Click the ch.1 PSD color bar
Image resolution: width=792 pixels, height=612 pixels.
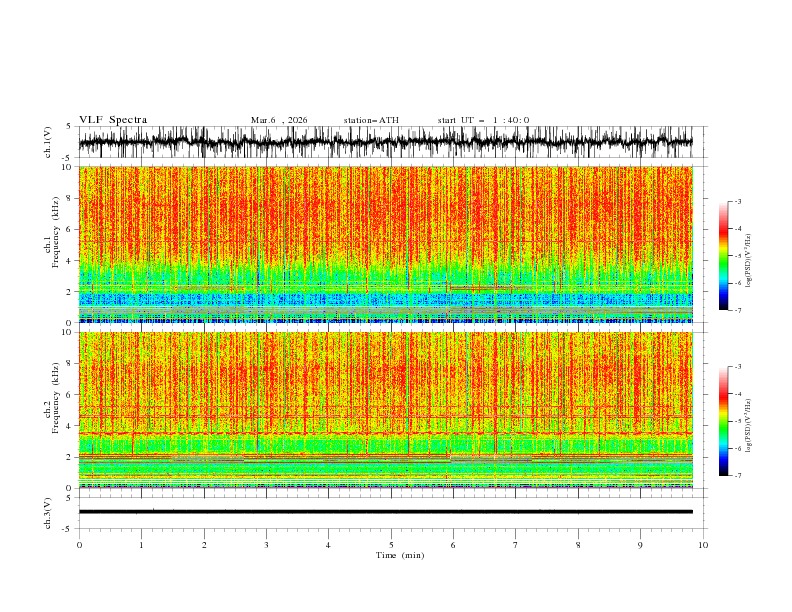click(x=723, y=255)
